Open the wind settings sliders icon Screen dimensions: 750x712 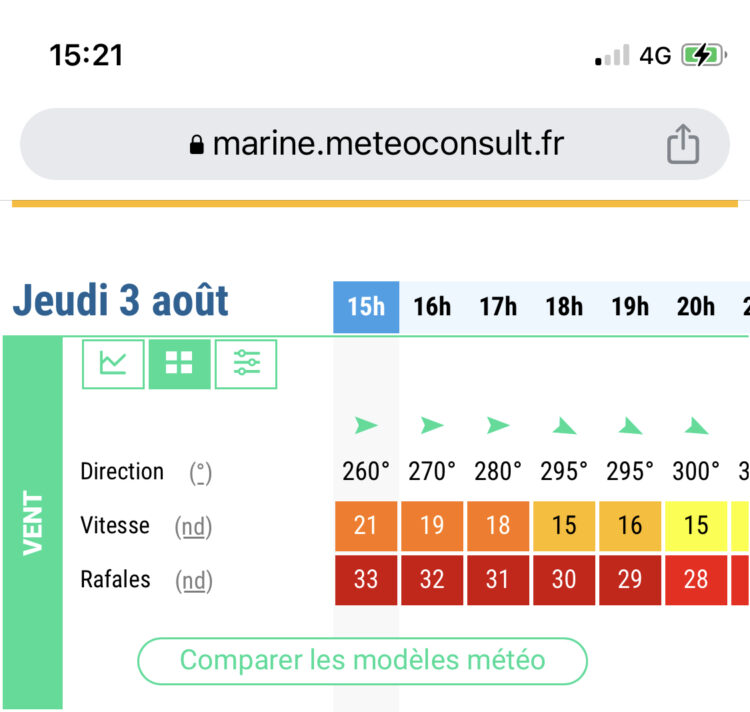(x=246, y=364)
